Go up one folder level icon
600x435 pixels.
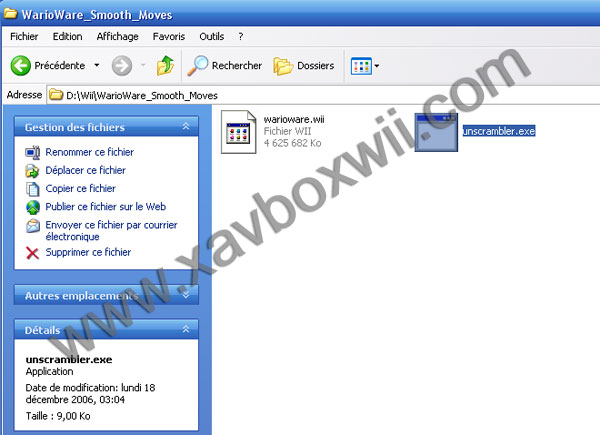pyautogui.click(x=165, y=65)
